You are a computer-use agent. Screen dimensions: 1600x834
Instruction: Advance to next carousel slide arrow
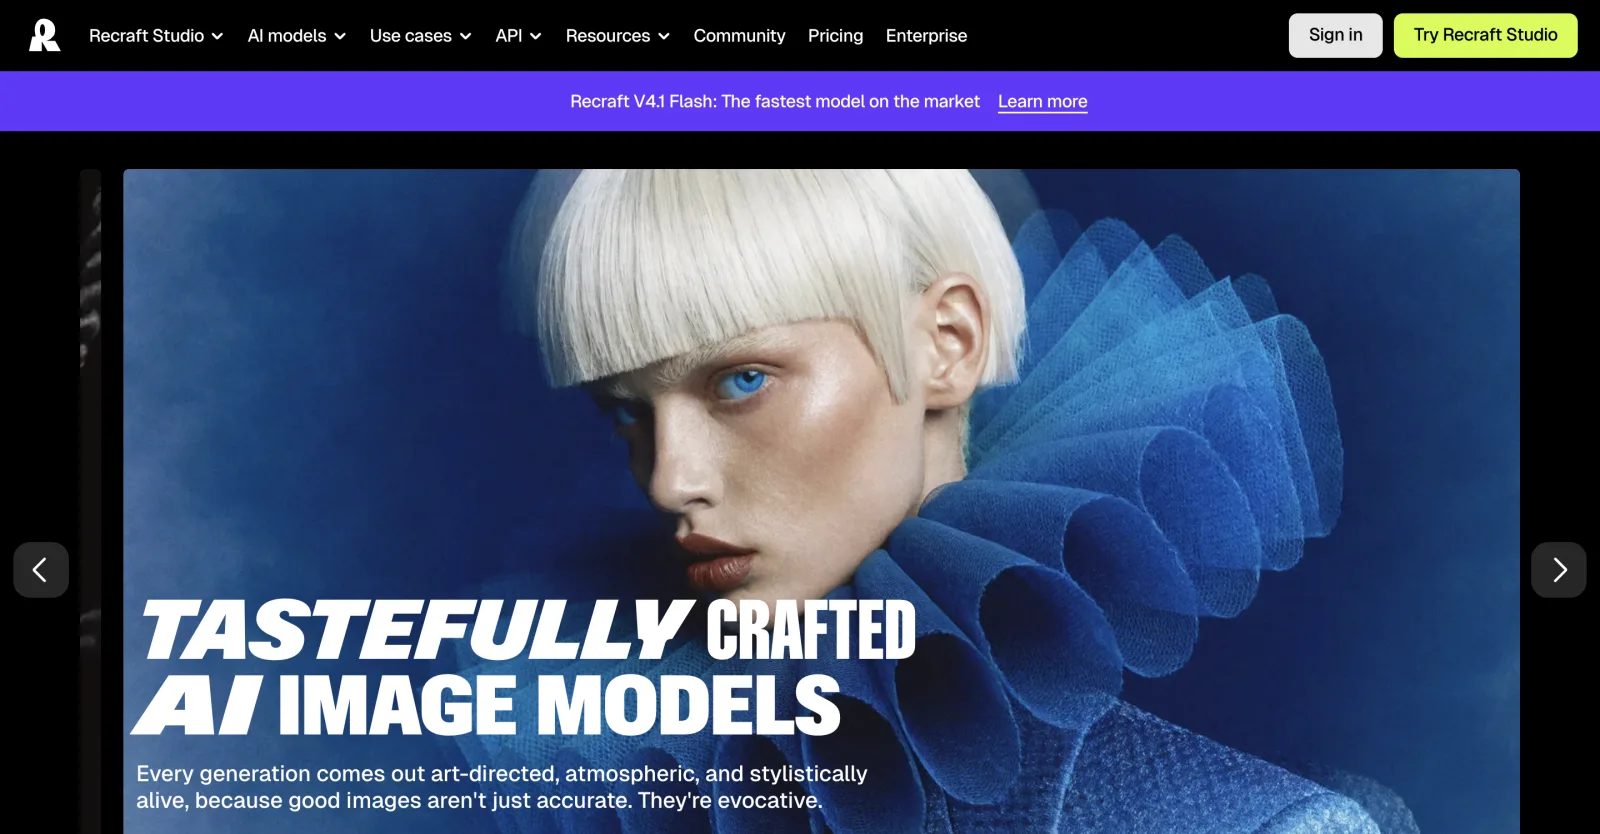coord(1558,570)
